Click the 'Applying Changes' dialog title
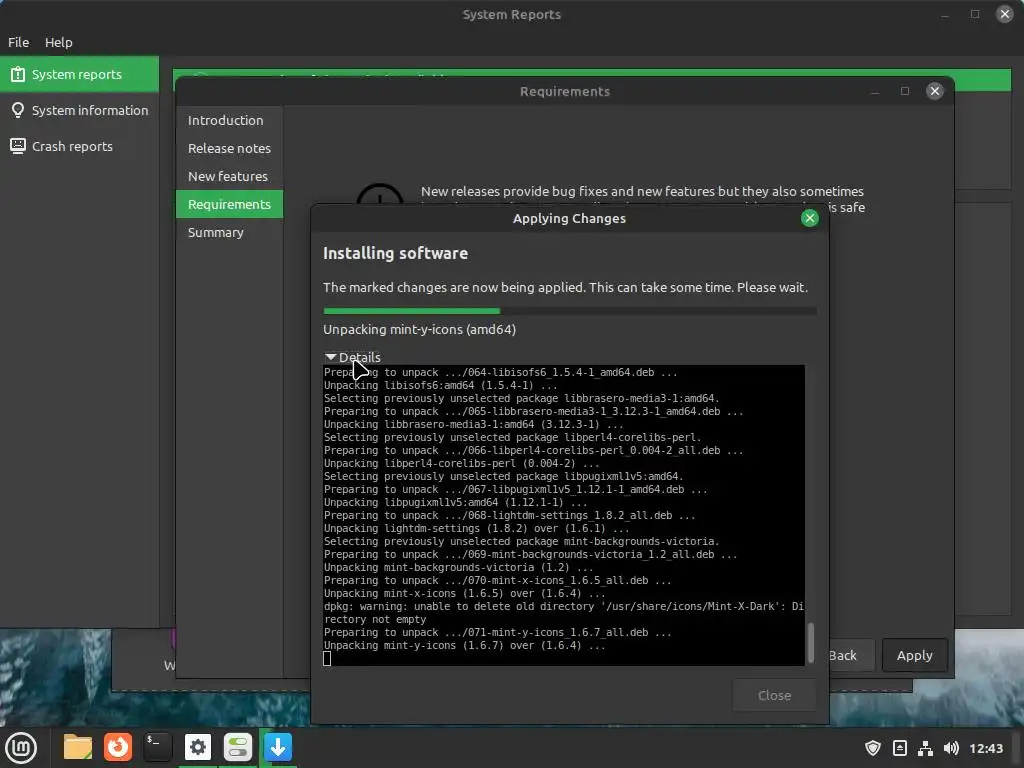The image size is (1024, 768). coord(569,218)
